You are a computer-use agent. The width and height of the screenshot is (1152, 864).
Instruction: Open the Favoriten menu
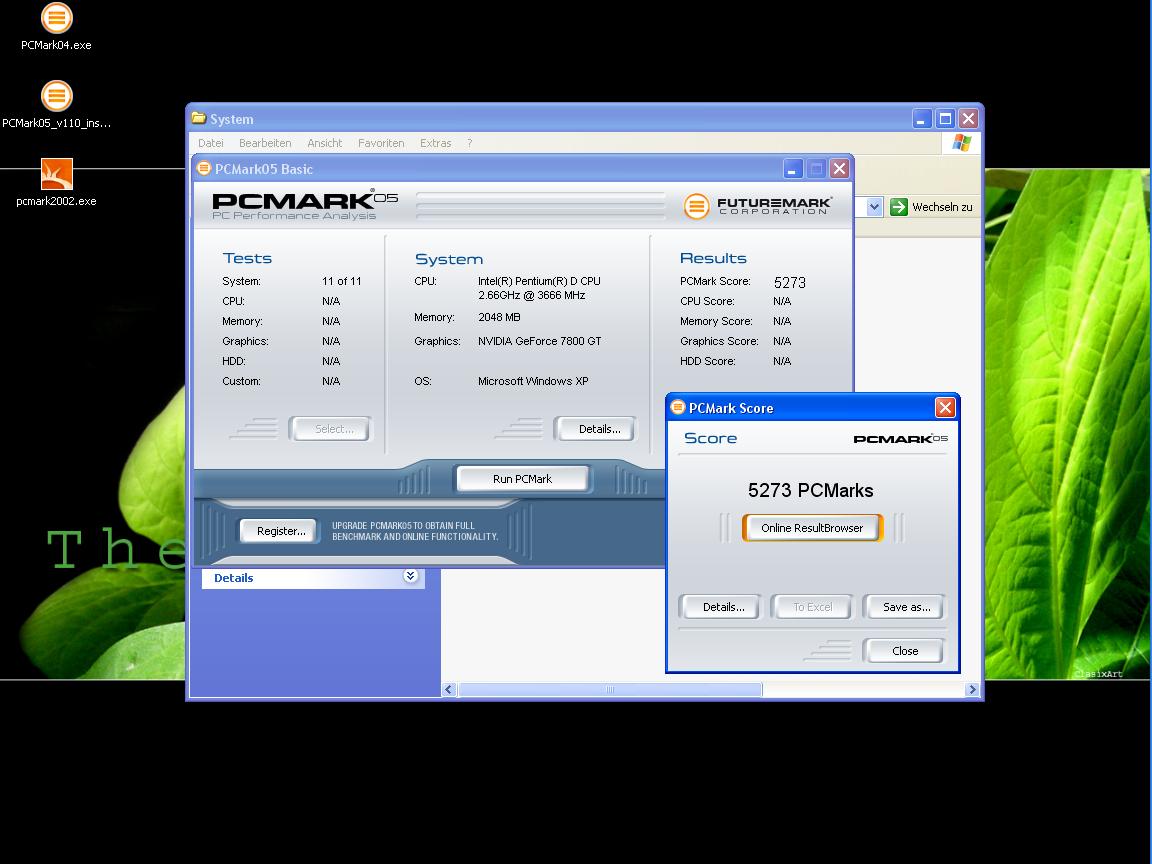click(381, 143)
